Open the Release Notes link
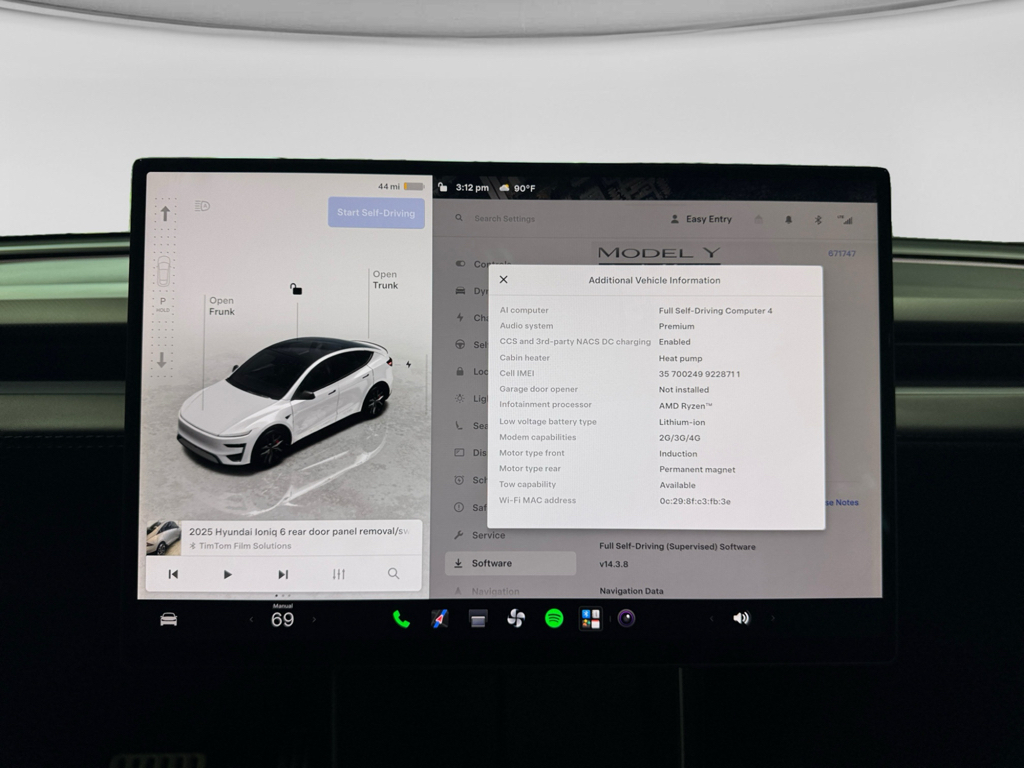The width and height of the screenshot is (1024, 768). pyautogui.click(x=842, y=502)
